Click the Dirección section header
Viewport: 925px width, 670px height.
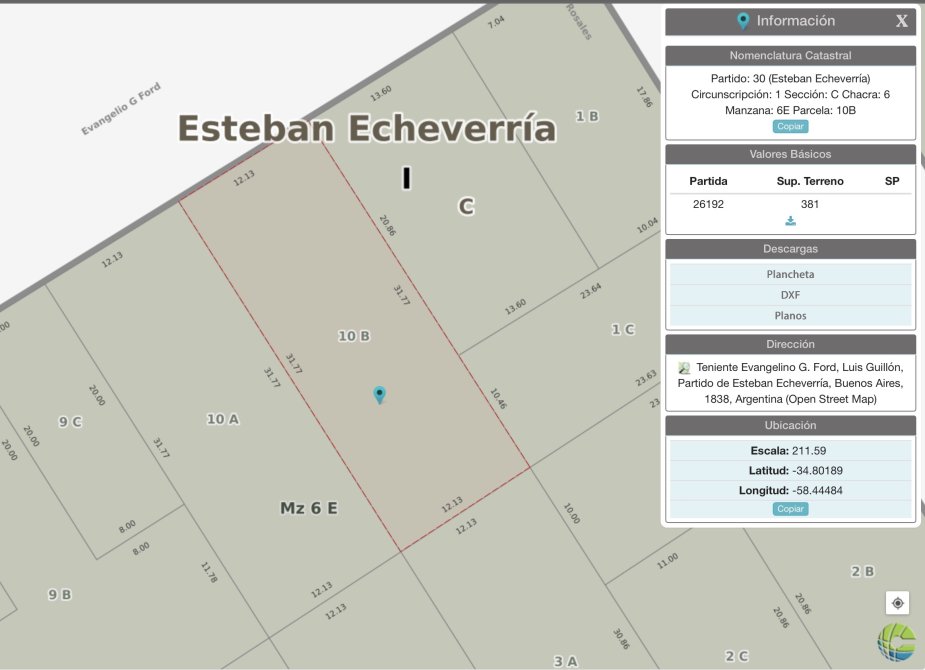(x=790, y=344)
